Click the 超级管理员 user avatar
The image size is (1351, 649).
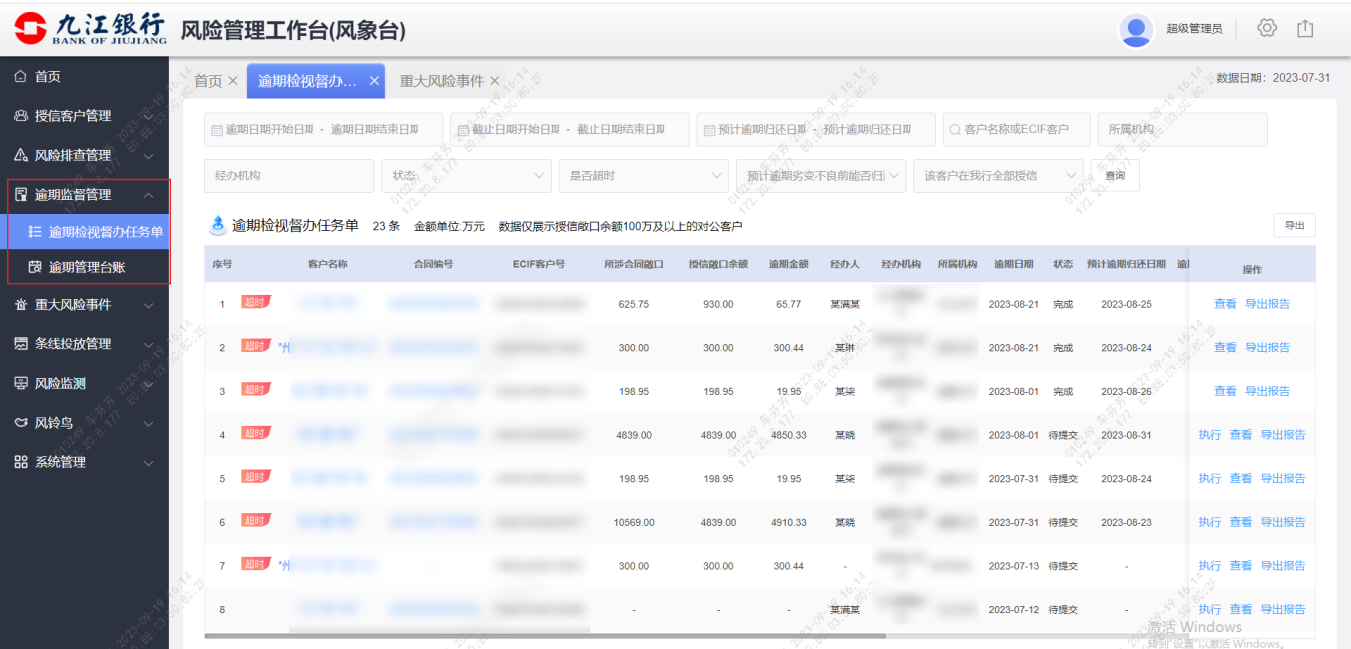pyautogui.click(x=1136, y=30)
